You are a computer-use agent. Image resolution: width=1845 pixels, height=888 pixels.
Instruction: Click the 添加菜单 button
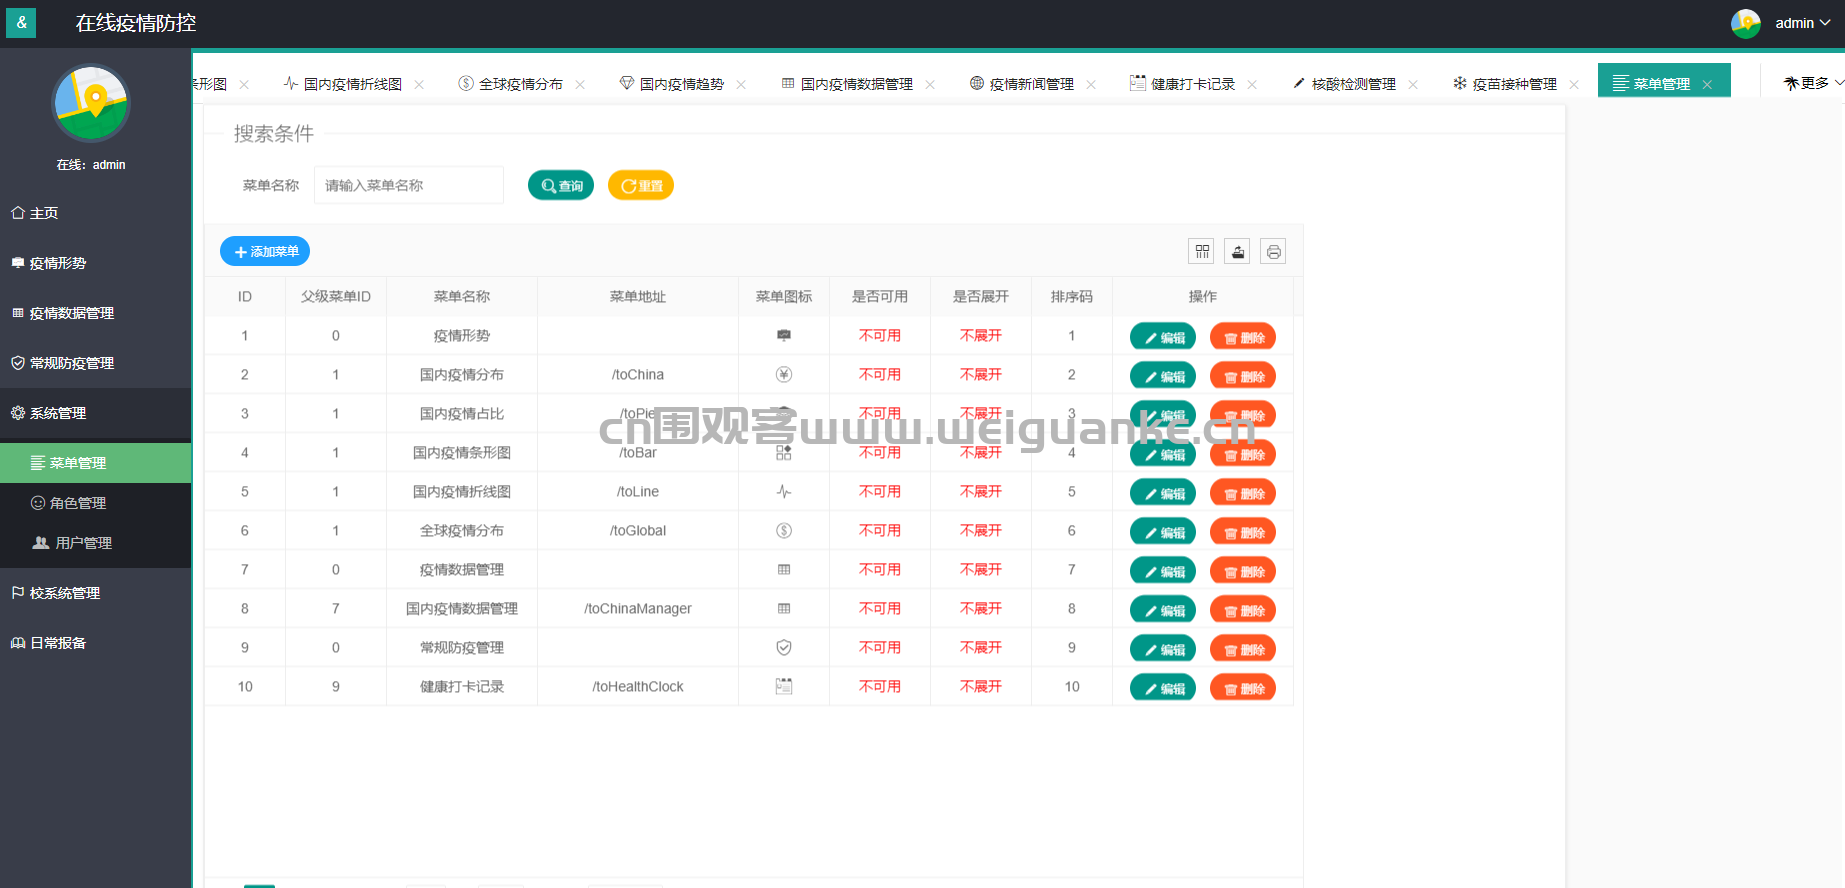coord(265,252)
